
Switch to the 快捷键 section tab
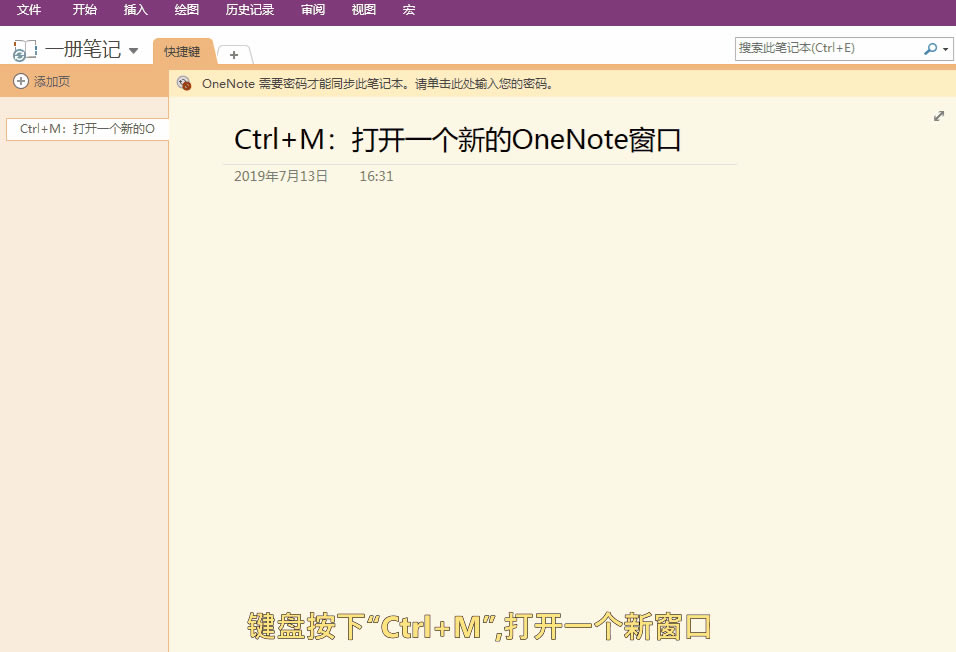pos(183,51)
